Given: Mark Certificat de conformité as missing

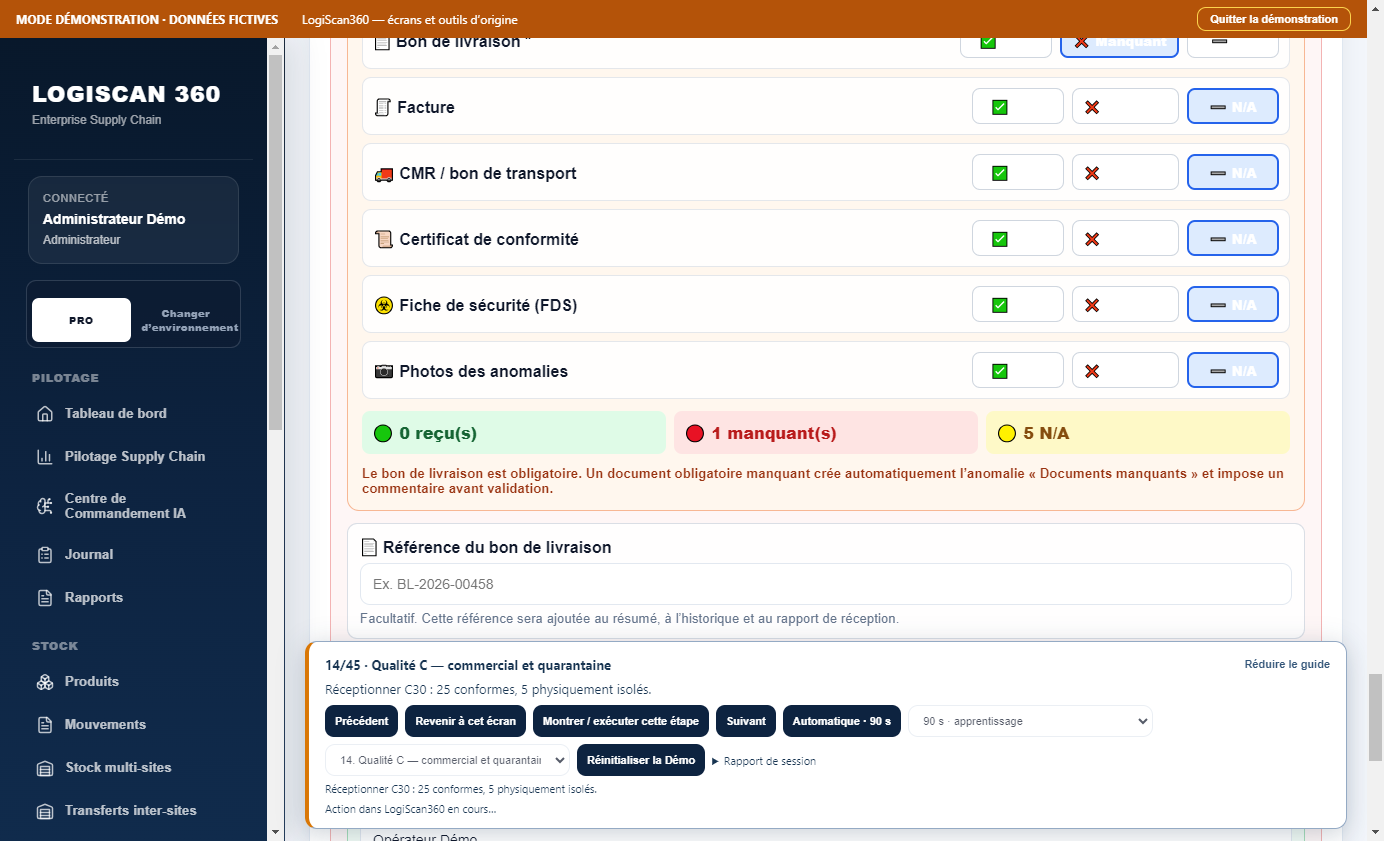Looking at the screenshot, I should [x=1125, y=239].
